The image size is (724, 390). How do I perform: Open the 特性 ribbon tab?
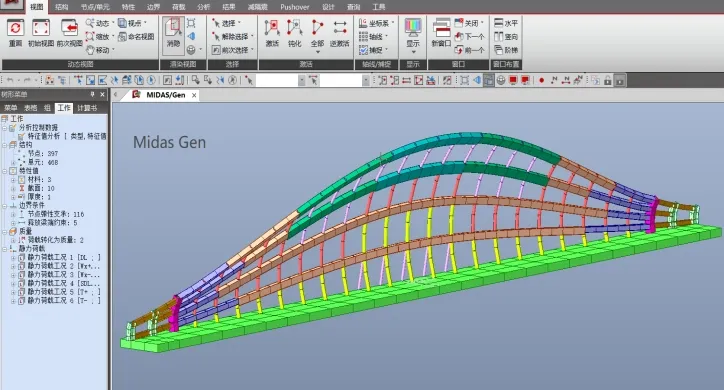pyautogui.click(x=128, y=7)
